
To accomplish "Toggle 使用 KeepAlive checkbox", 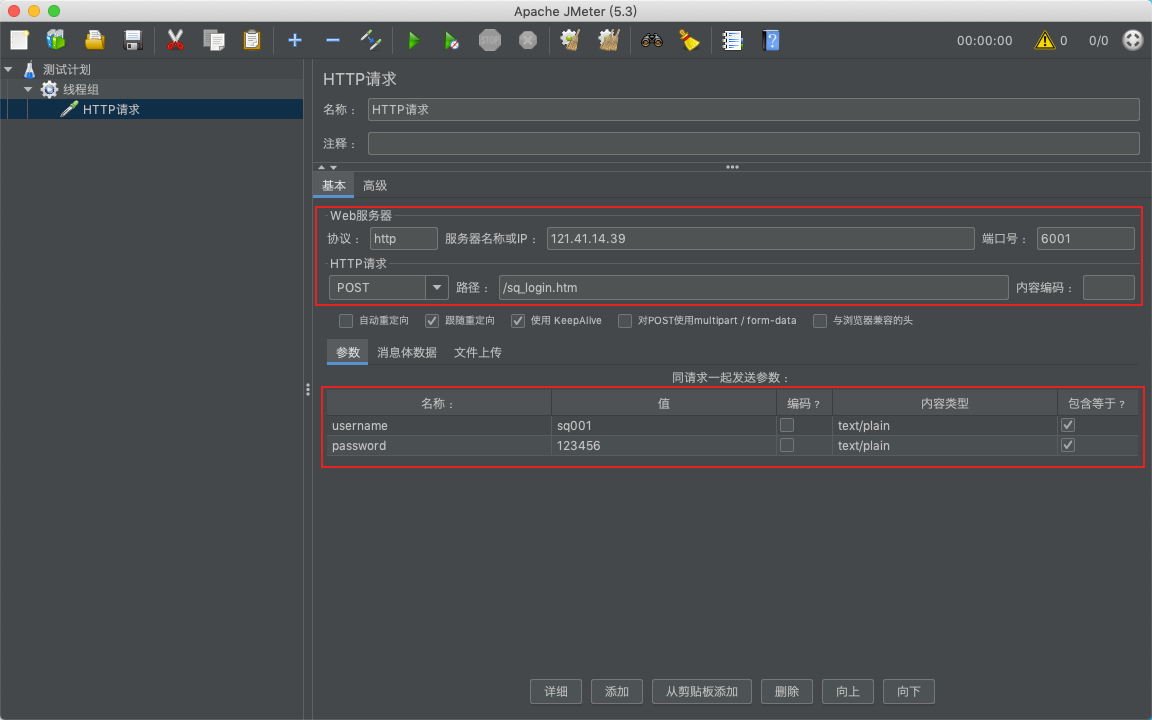I will point(518,320).
